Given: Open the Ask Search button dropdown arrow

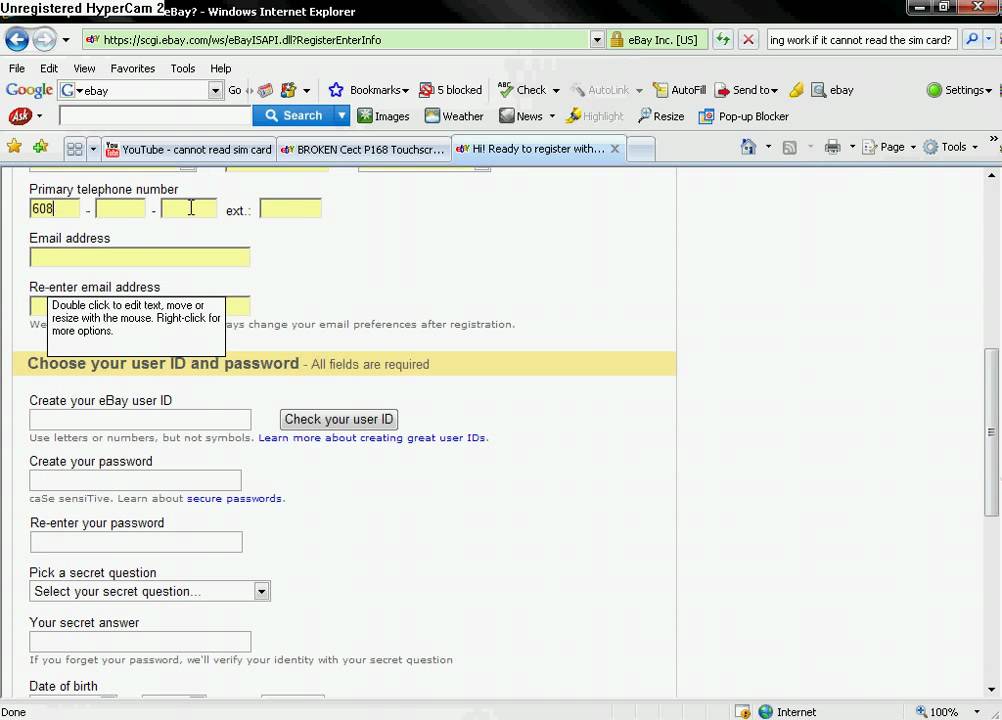Looking at the screenshot, I should click(x=342, y=116).
